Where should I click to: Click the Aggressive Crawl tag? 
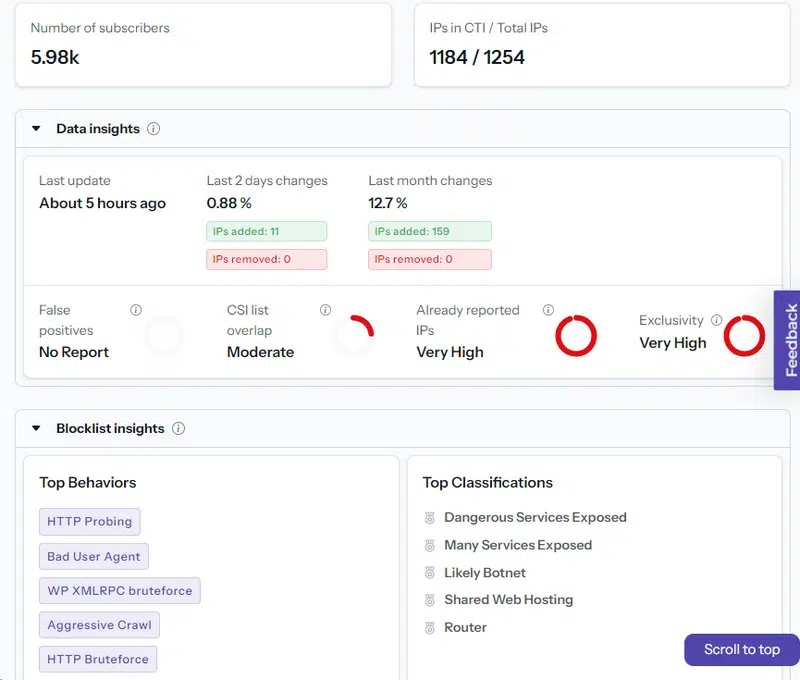[99, 626]
